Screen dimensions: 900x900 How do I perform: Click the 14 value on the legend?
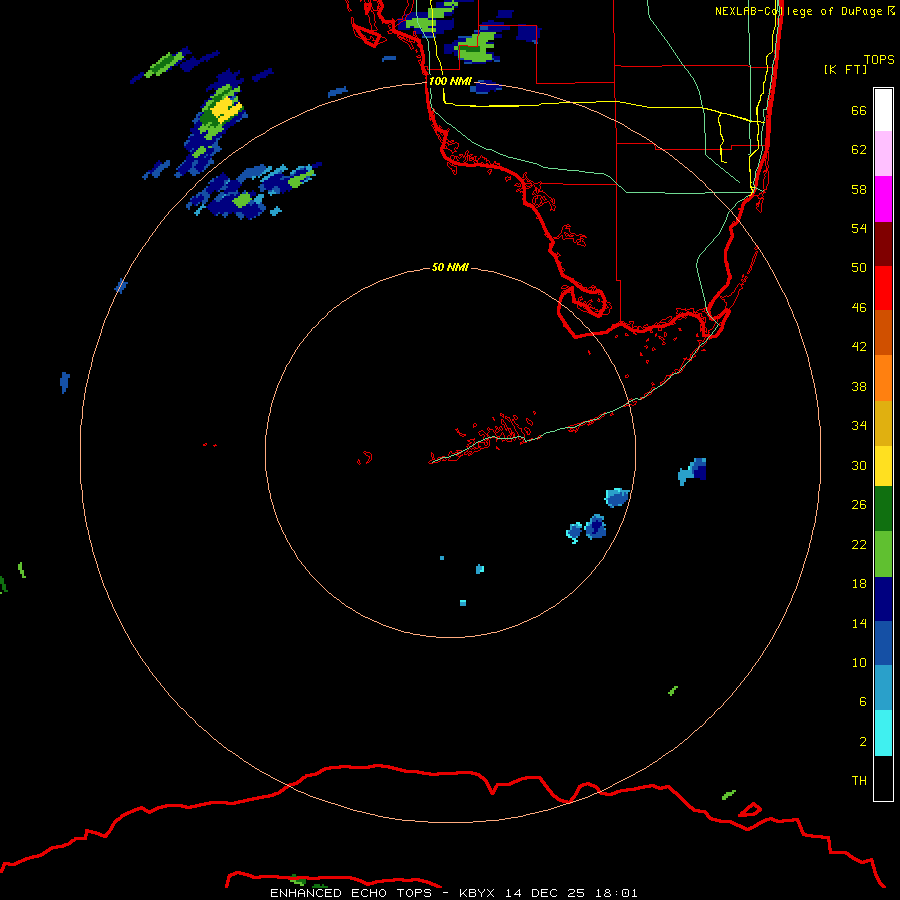859,623
